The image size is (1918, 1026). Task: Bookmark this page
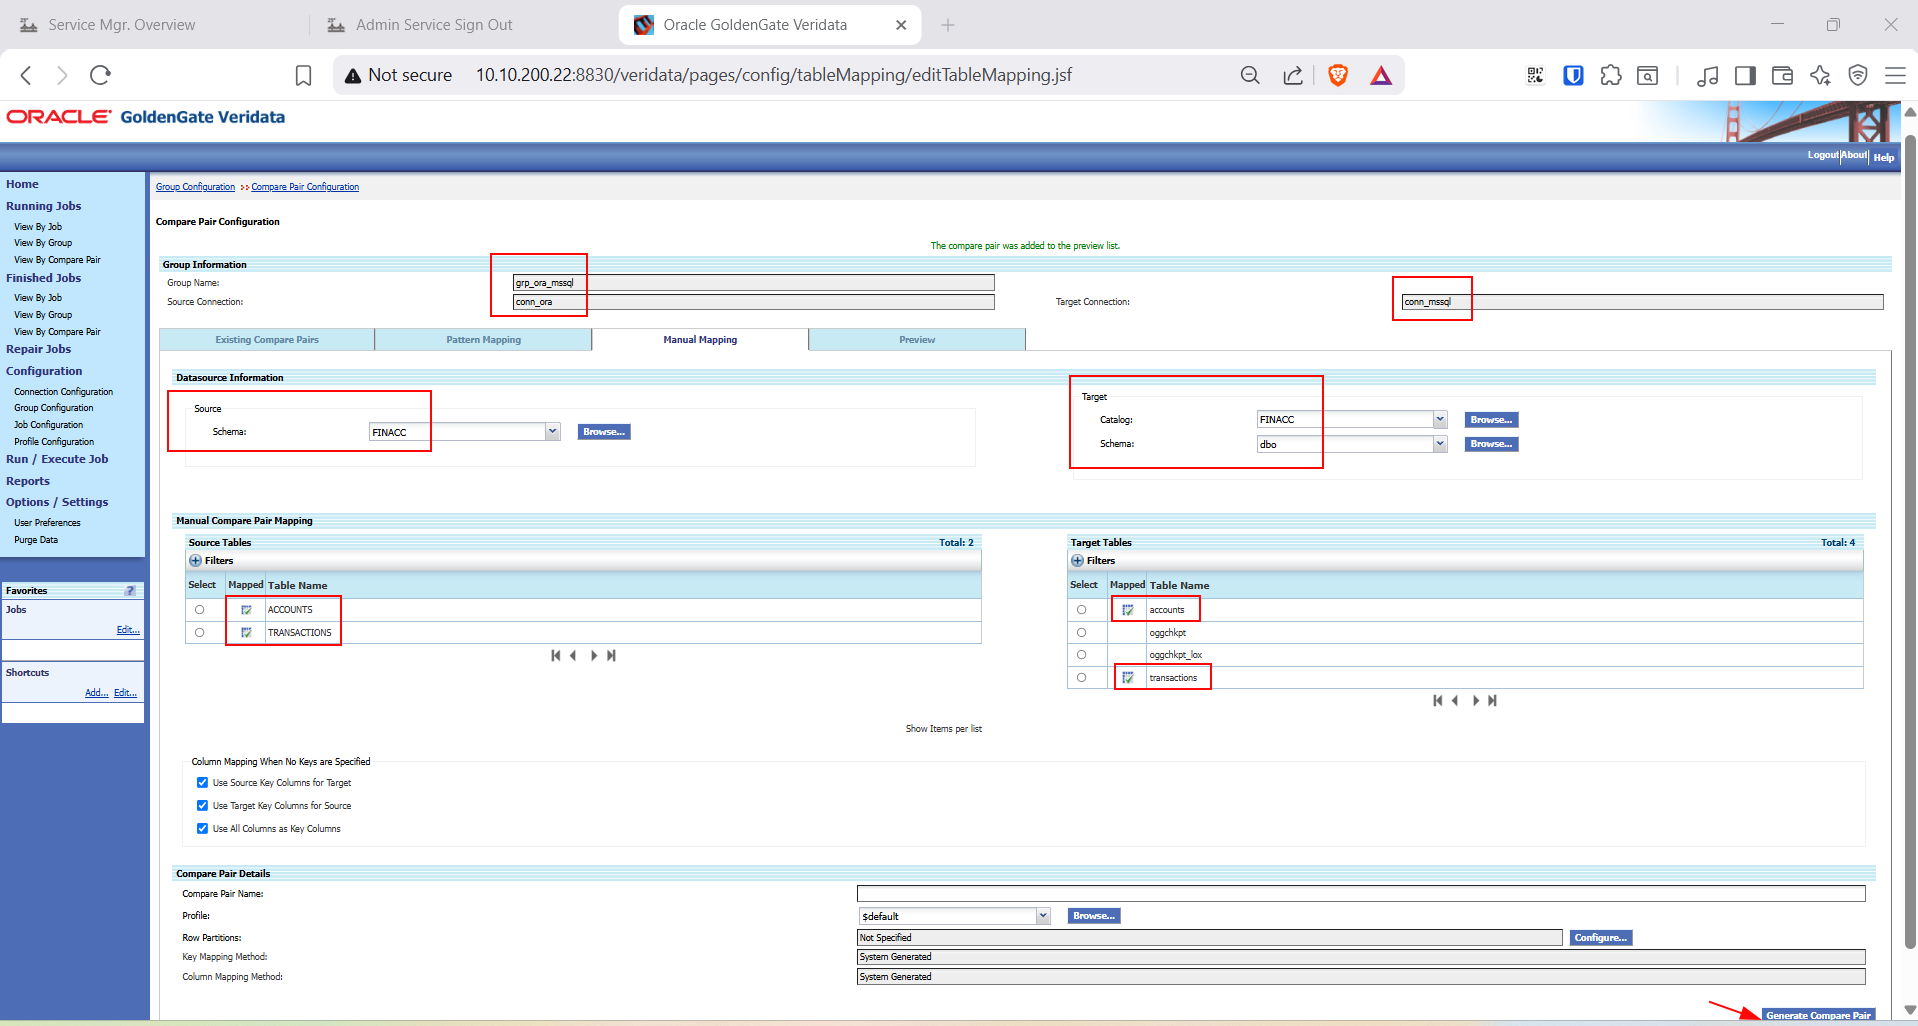click(303, 75)
